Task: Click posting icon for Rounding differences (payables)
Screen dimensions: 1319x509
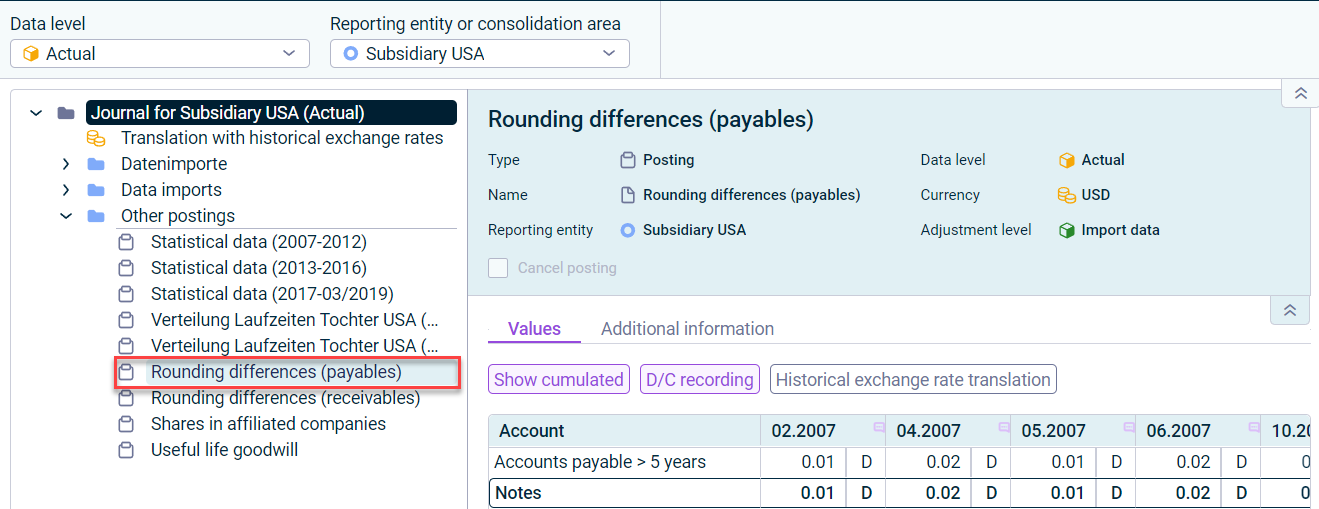Action: 126,372
